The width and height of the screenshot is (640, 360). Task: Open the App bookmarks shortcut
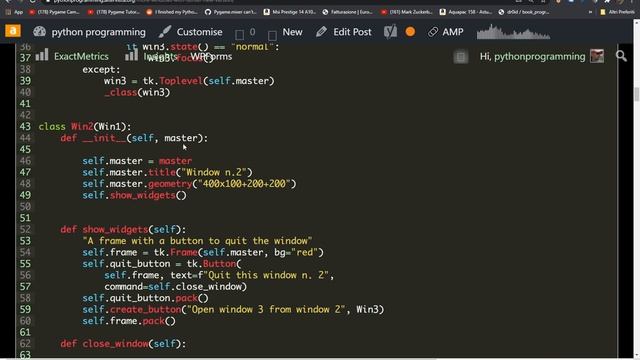[14, 12]
